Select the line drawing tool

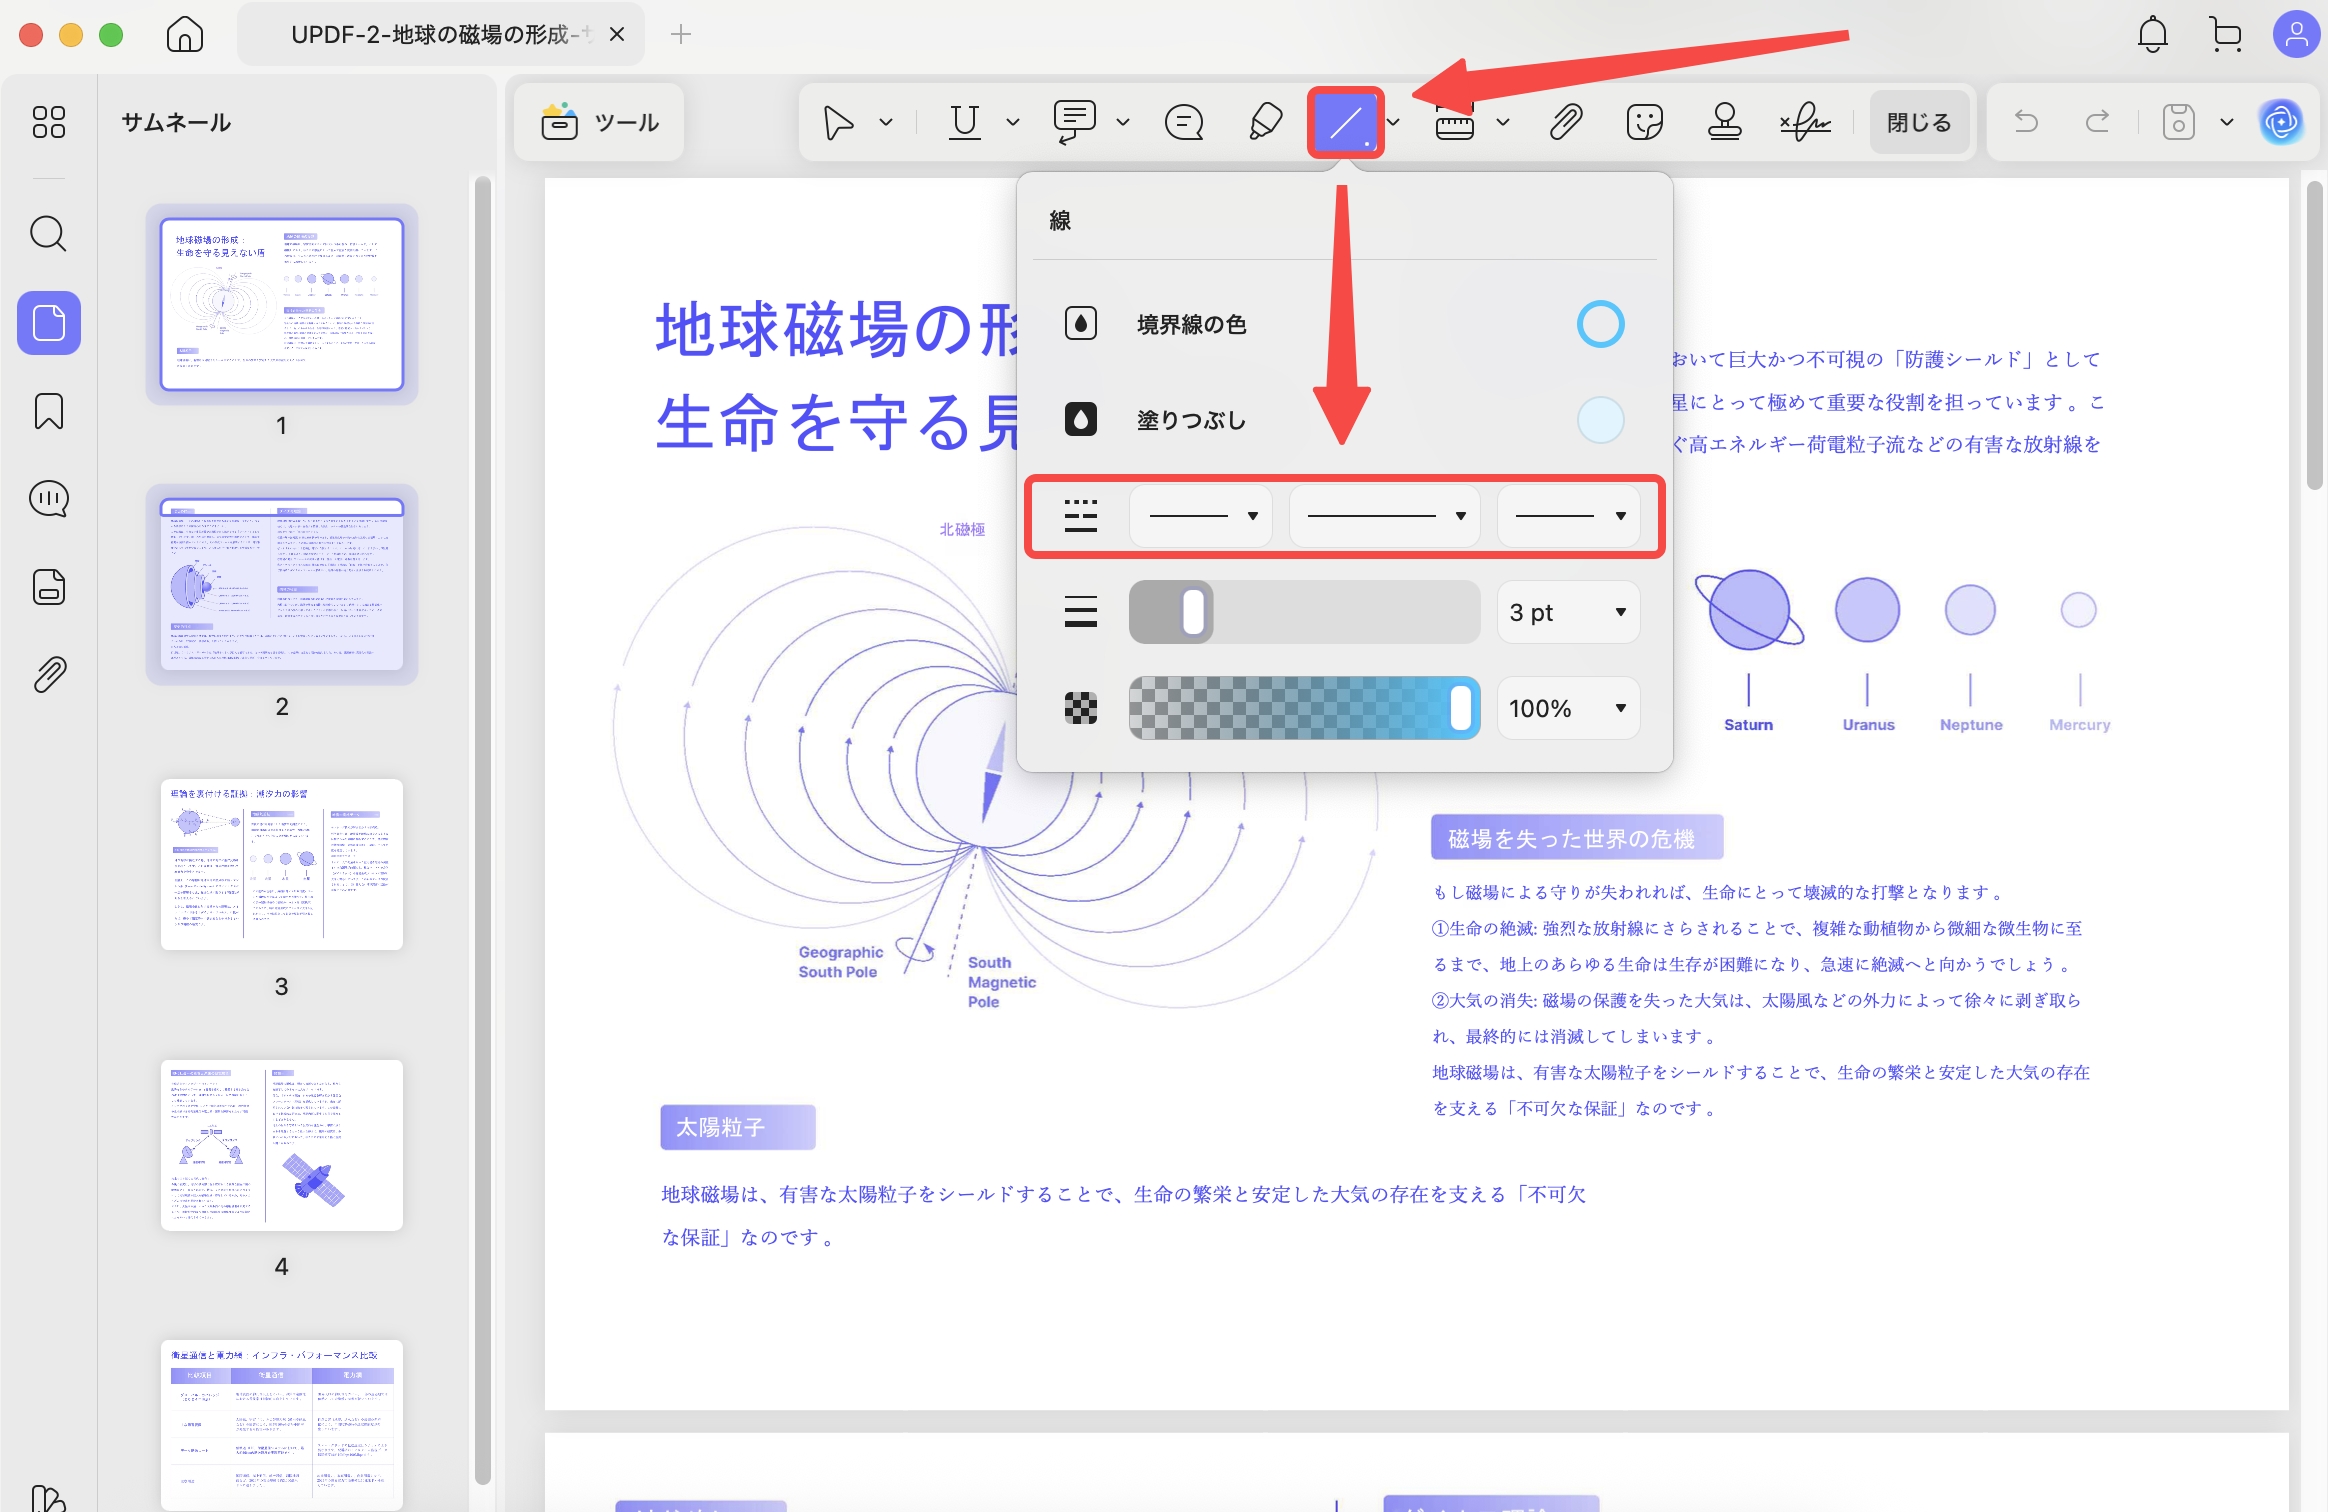pyautogui.click(x=1345, y=123)
